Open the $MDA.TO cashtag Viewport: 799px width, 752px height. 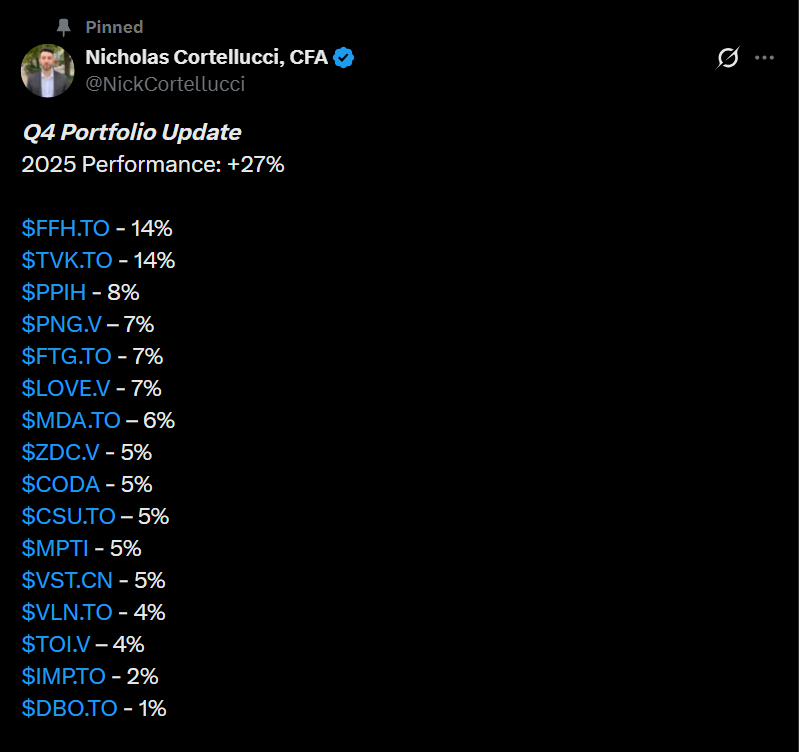(70, 420)
